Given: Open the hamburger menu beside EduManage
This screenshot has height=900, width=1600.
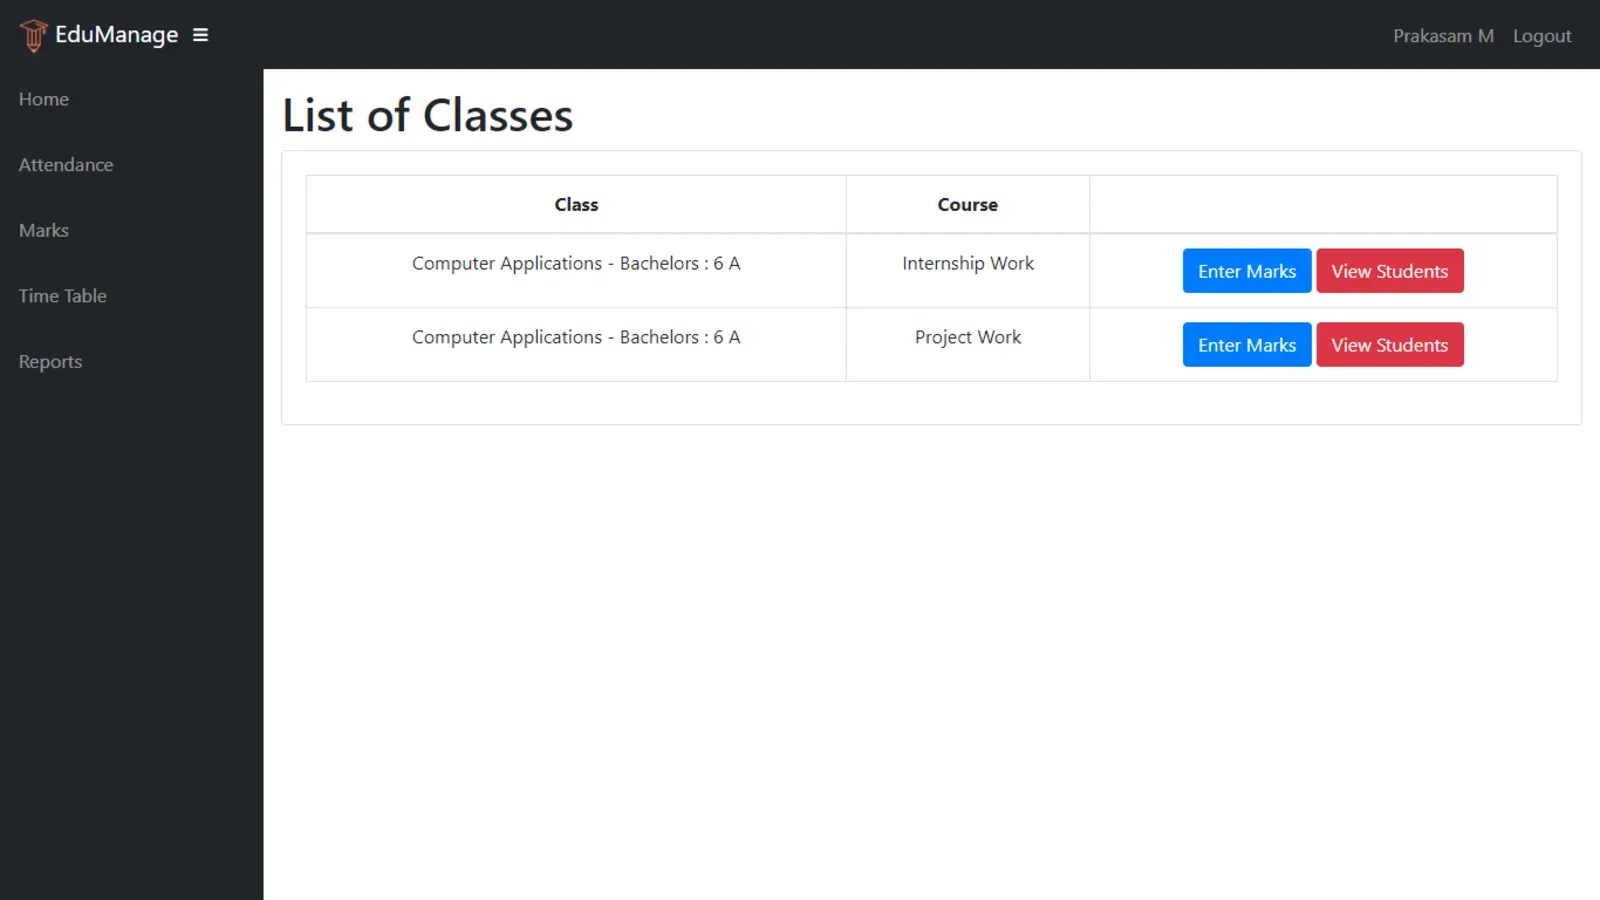Looking at the screenshot, I should point(200,34).
